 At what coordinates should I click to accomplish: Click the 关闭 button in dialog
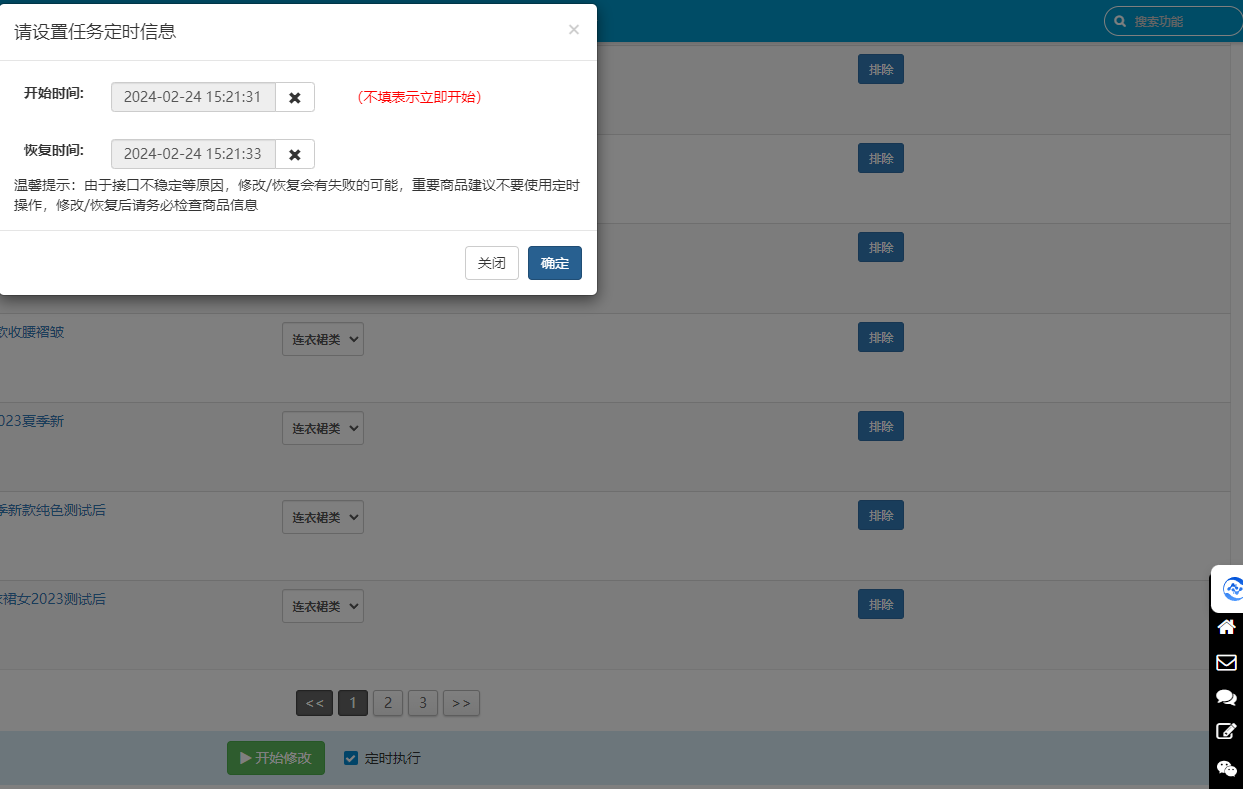coord(492,263)
